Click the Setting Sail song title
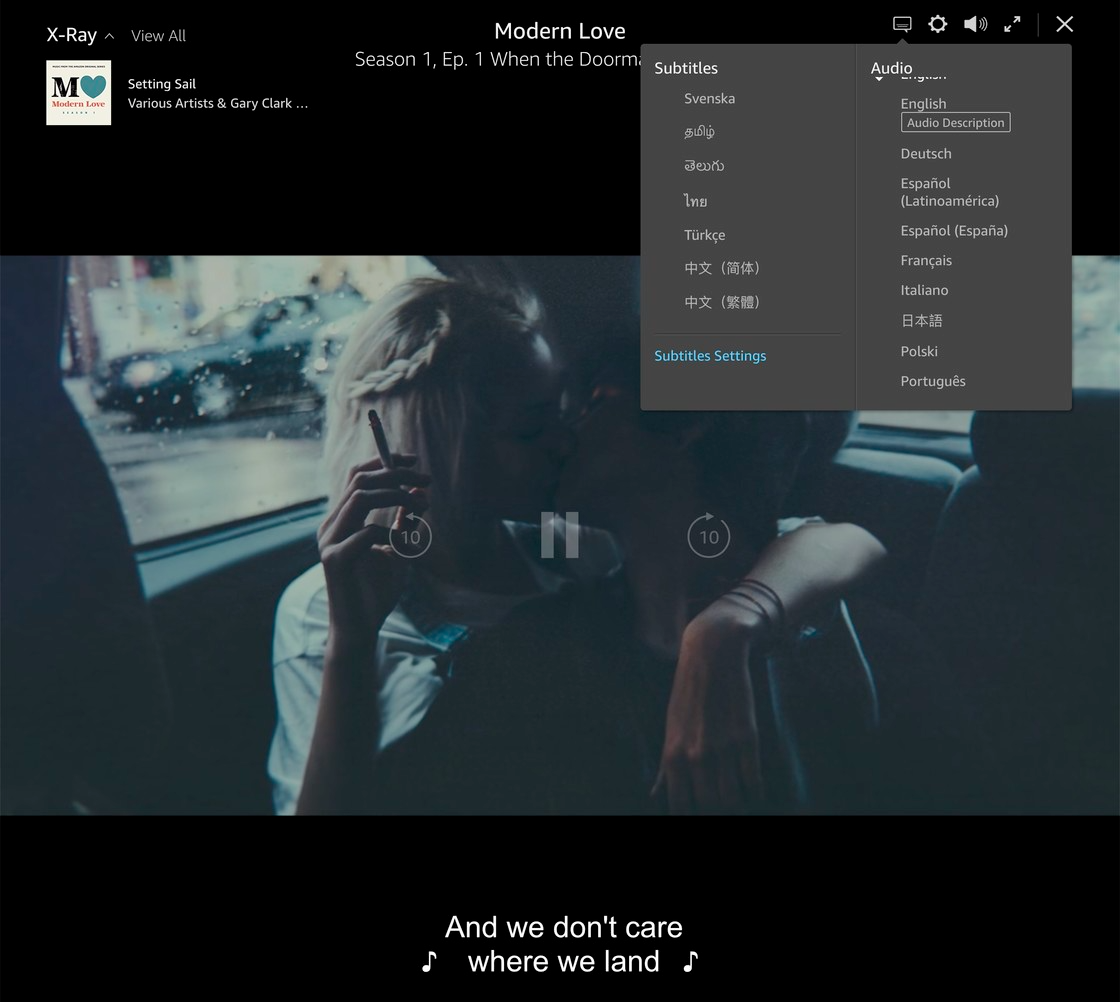1120x1002 pixels. [161, 84]
